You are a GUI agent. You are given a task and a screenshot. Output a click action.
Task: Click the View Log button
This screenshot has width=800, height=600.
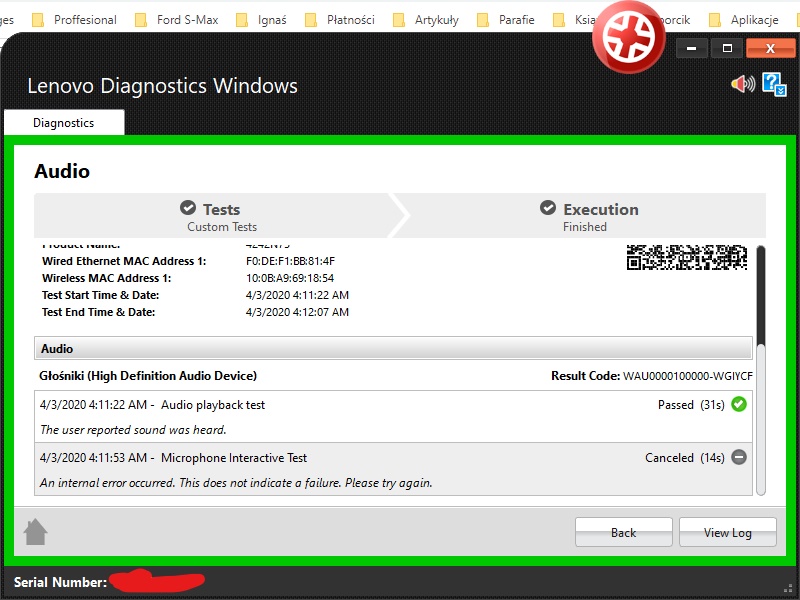[728, 532]
